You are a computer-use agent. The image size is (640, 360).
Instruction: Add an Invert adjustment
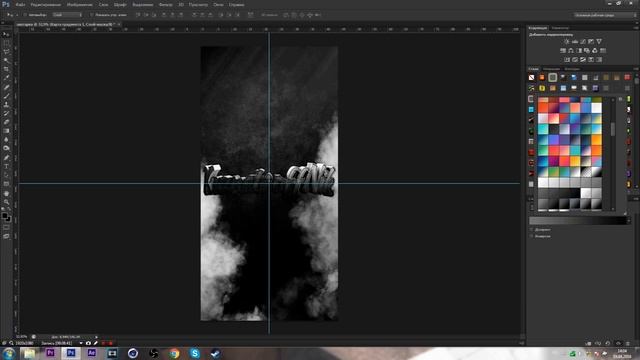coord(567,60)
